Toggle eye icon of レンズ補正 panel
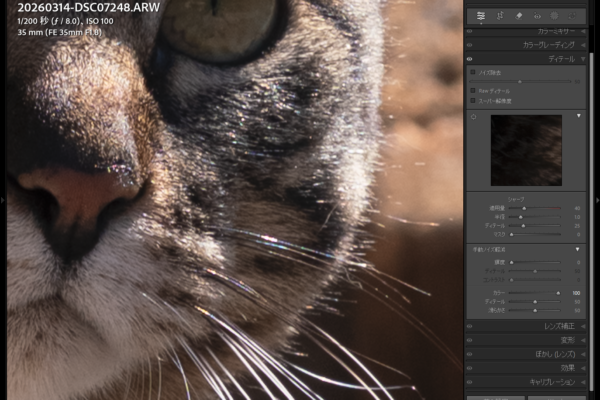Screen dimensions: 600x400 click(x=471, y=326)
